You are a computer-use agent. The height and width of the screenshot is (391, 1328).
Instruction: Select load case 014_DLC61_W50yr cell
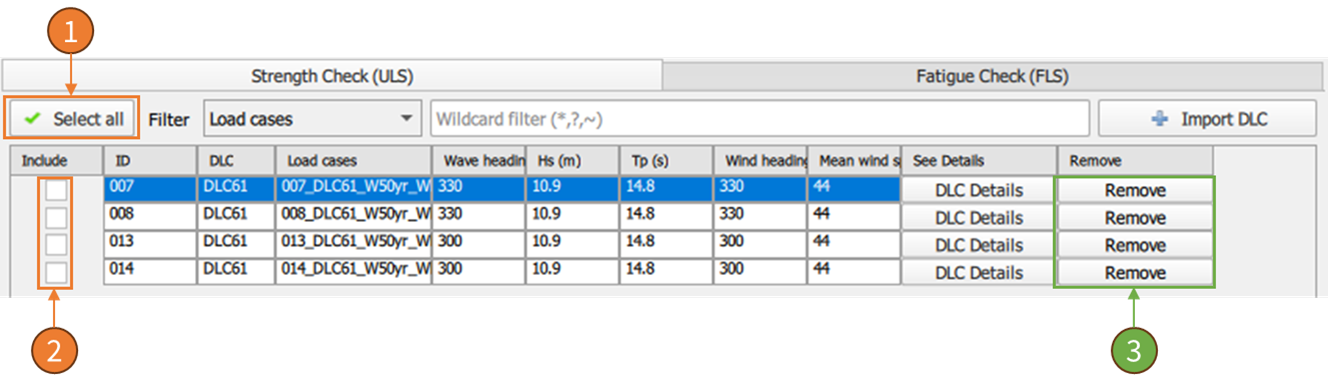pos(353,272)
